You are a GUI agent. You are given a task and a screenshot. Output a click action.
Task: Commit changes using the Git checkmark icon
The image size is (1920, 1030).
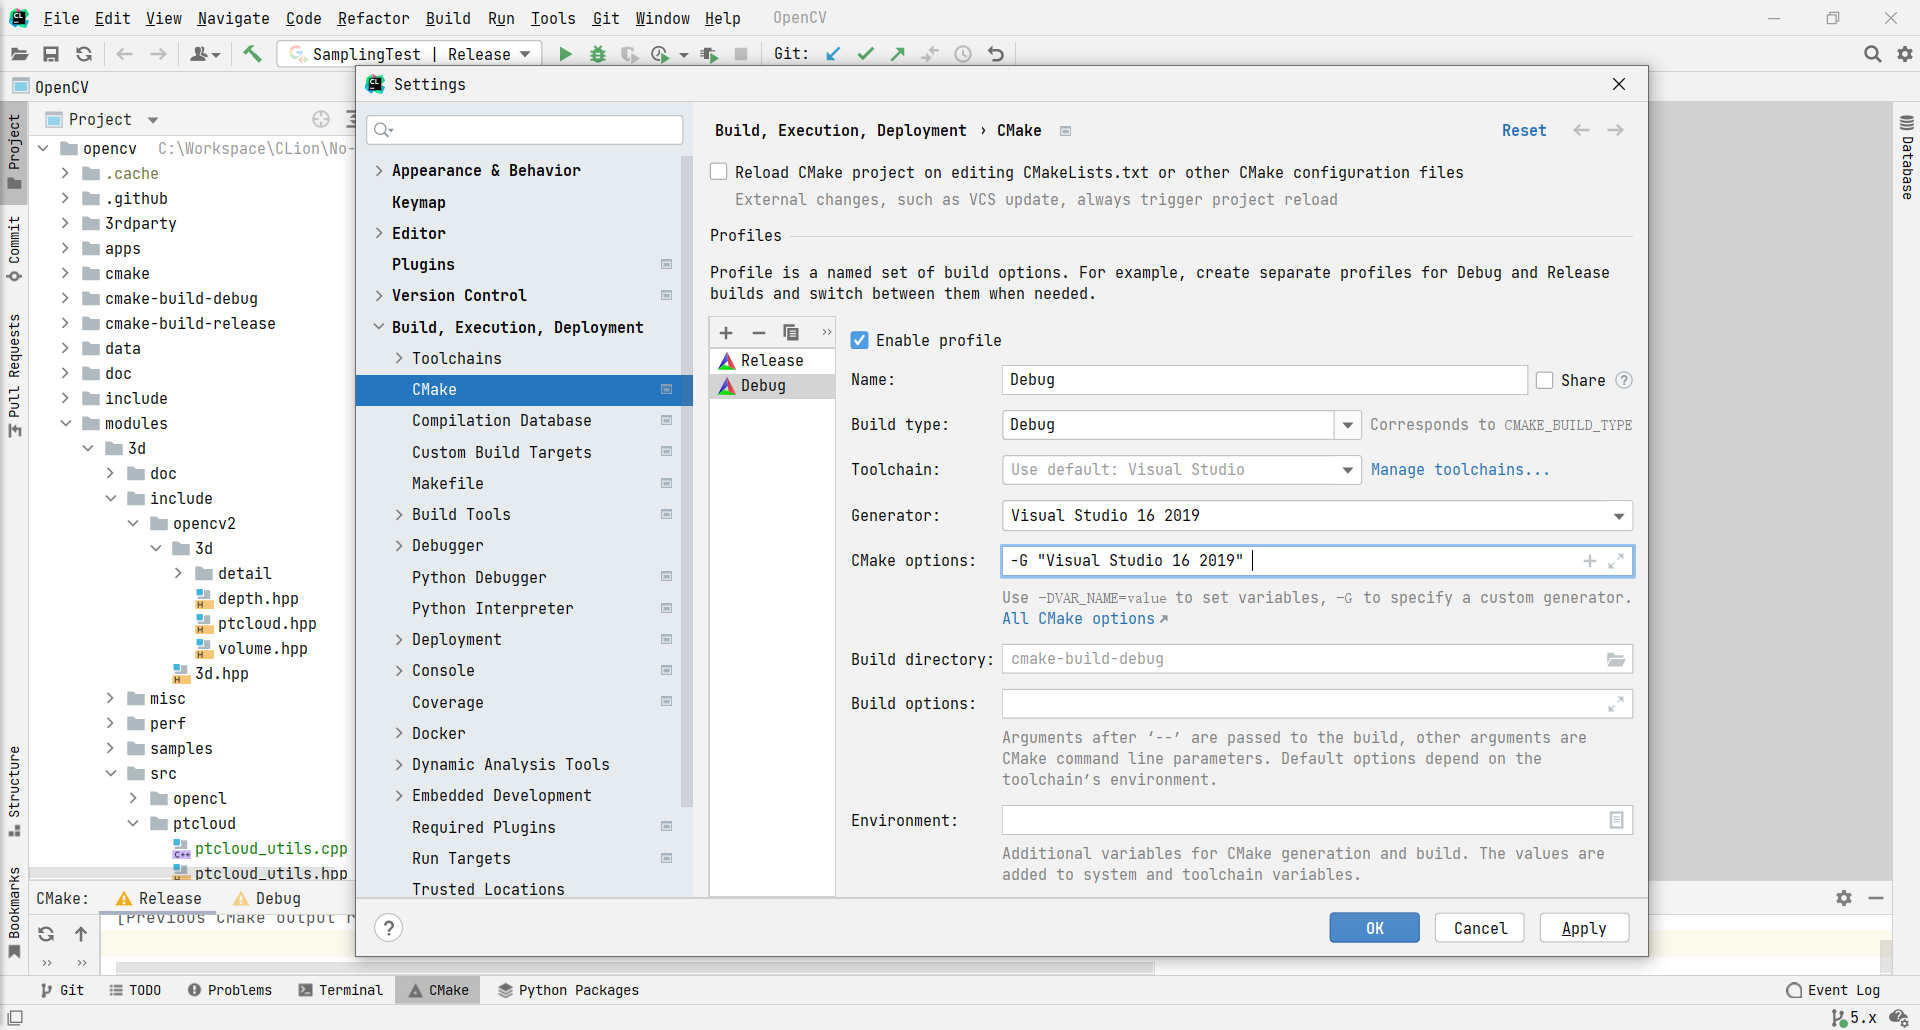pos(866,54)
